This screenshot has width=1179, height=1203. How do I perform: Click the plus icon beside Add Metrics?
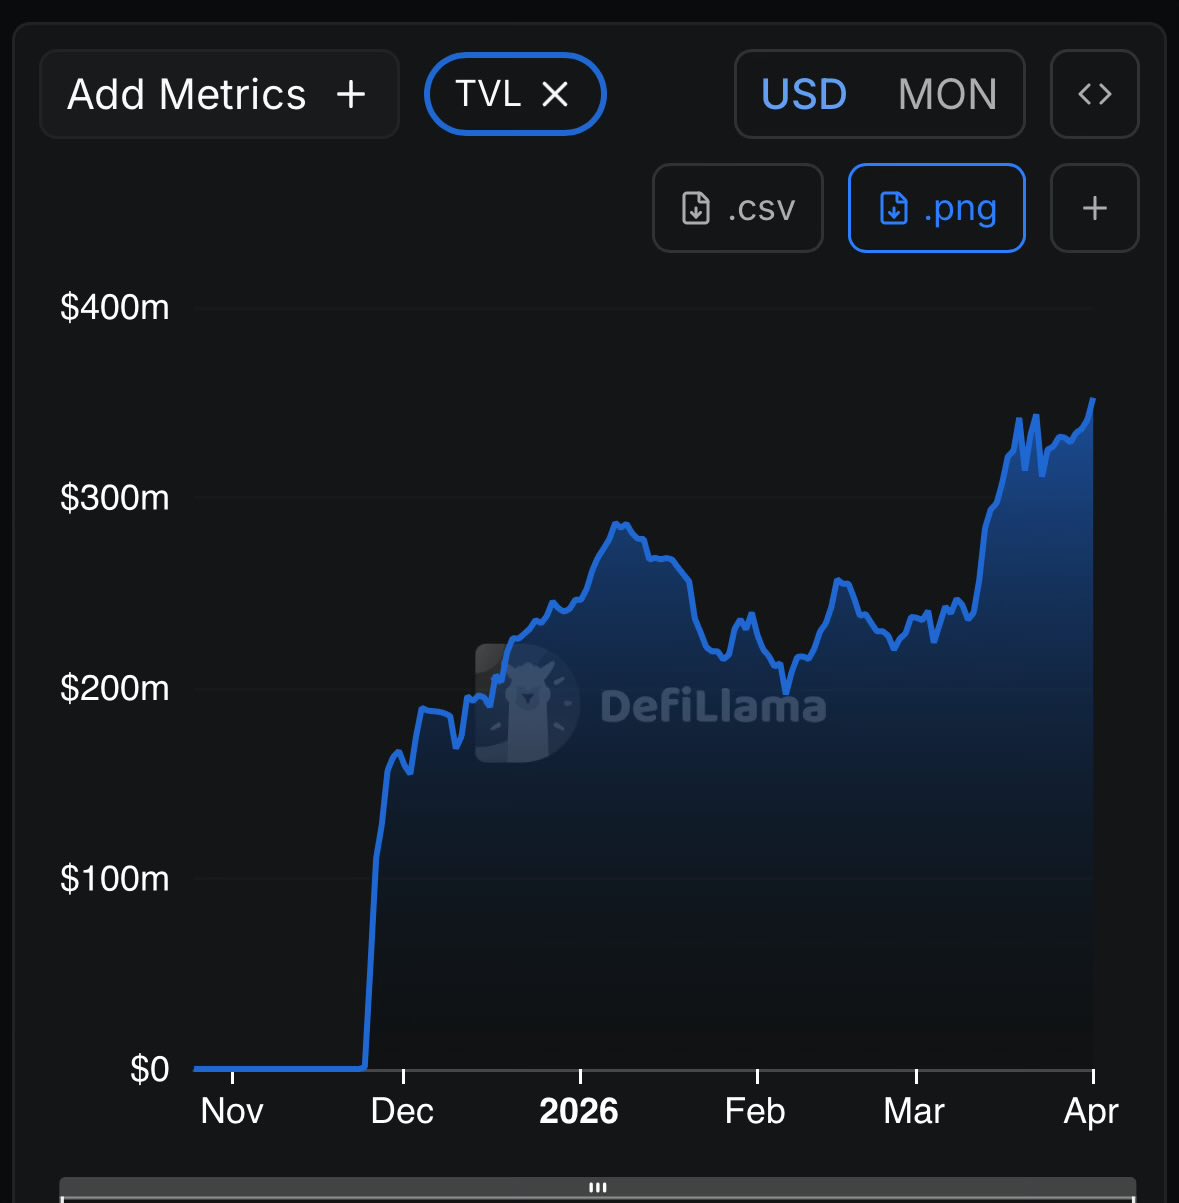coord(351,95)
